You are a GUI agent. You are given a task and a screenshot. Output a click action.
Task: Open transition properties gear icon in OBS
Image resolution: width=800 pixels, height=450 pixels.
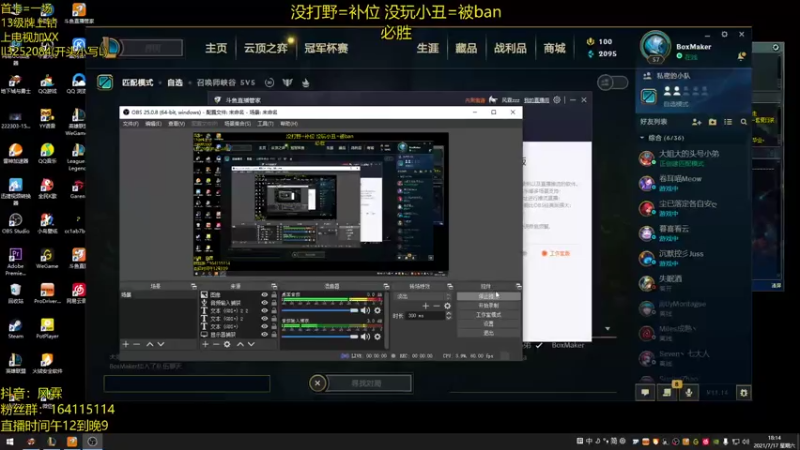click(447, 306)
